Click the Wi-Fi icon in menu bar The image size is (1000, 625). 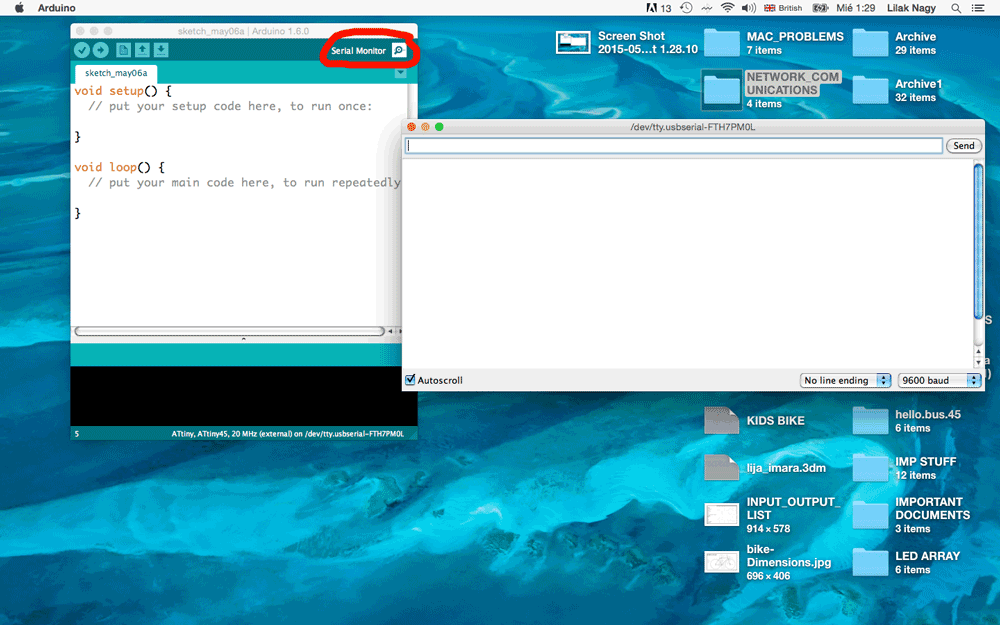727,8
